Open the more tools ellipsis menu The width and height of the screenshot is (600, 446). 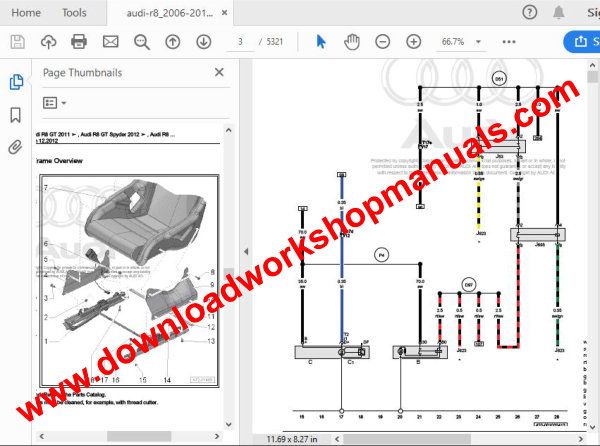[509, 42]
